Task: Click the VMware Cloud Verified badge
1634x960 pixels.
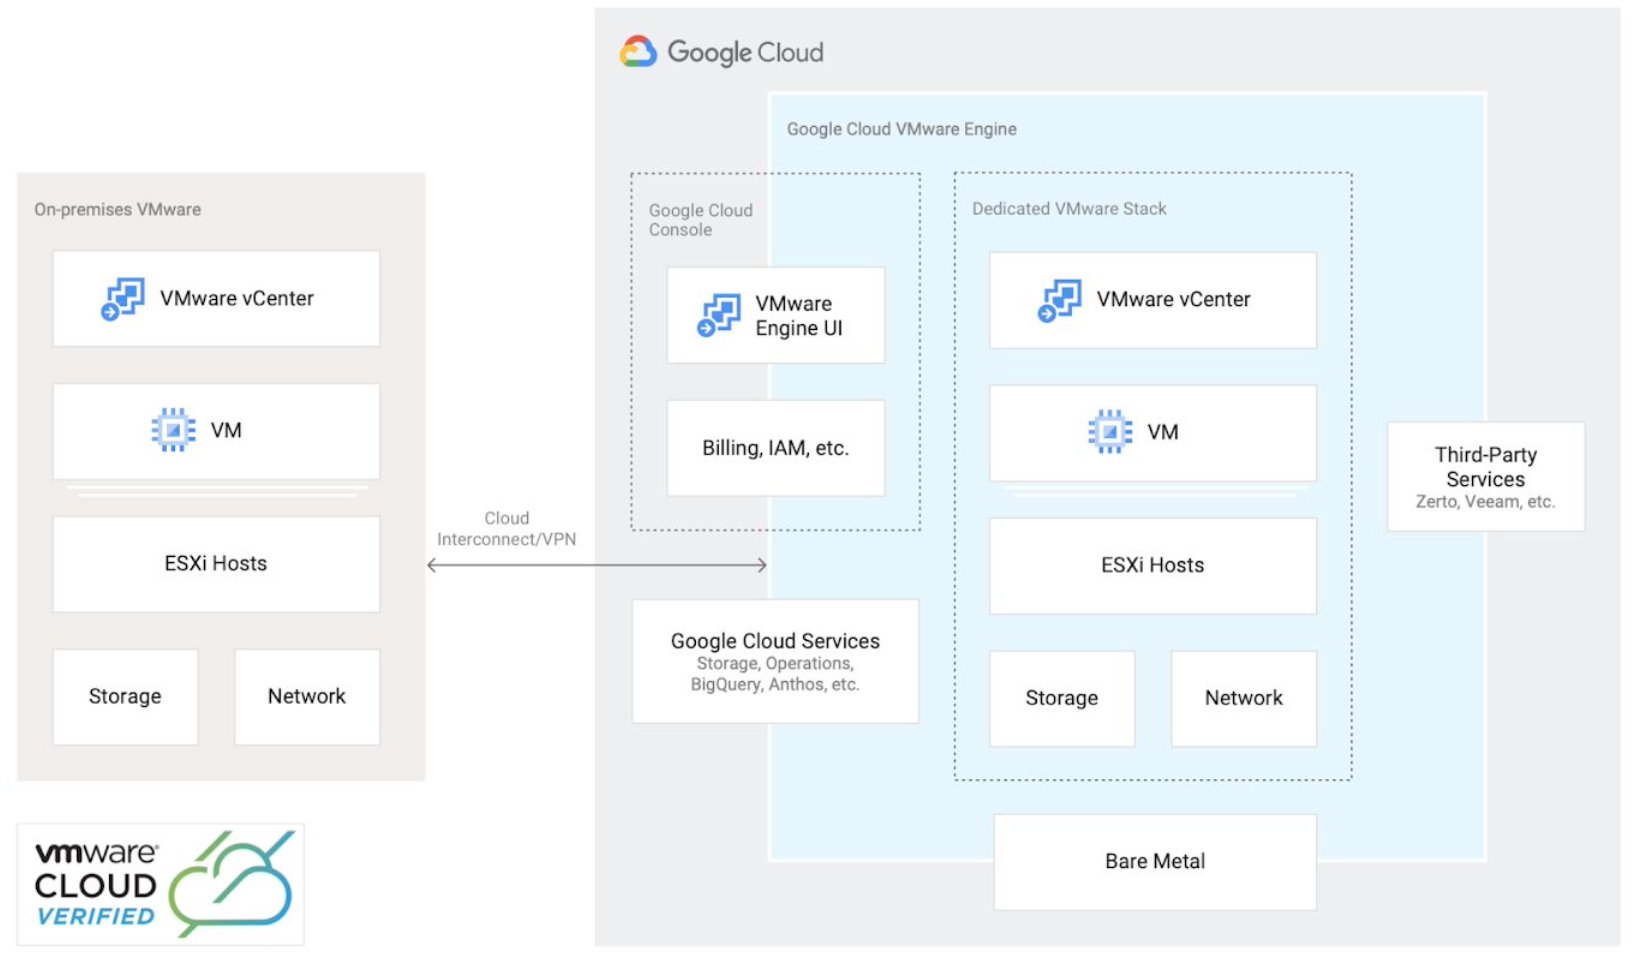Action: point(161,885)
